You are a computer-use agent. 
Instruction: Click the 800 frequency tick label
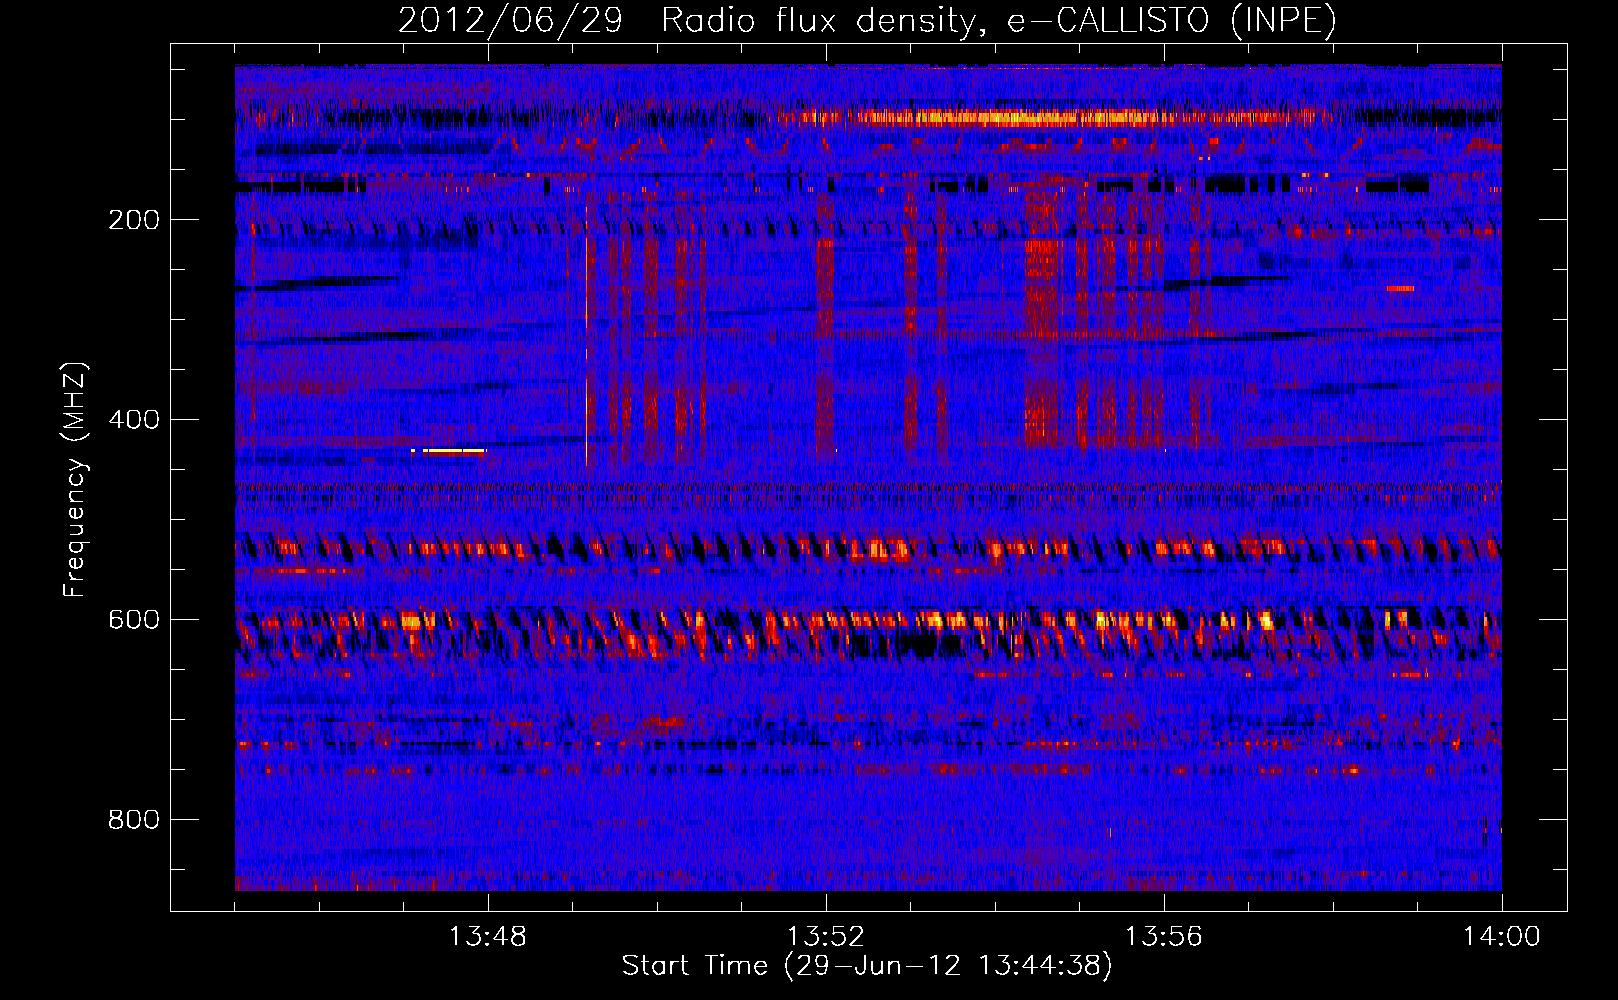(134, 820)
